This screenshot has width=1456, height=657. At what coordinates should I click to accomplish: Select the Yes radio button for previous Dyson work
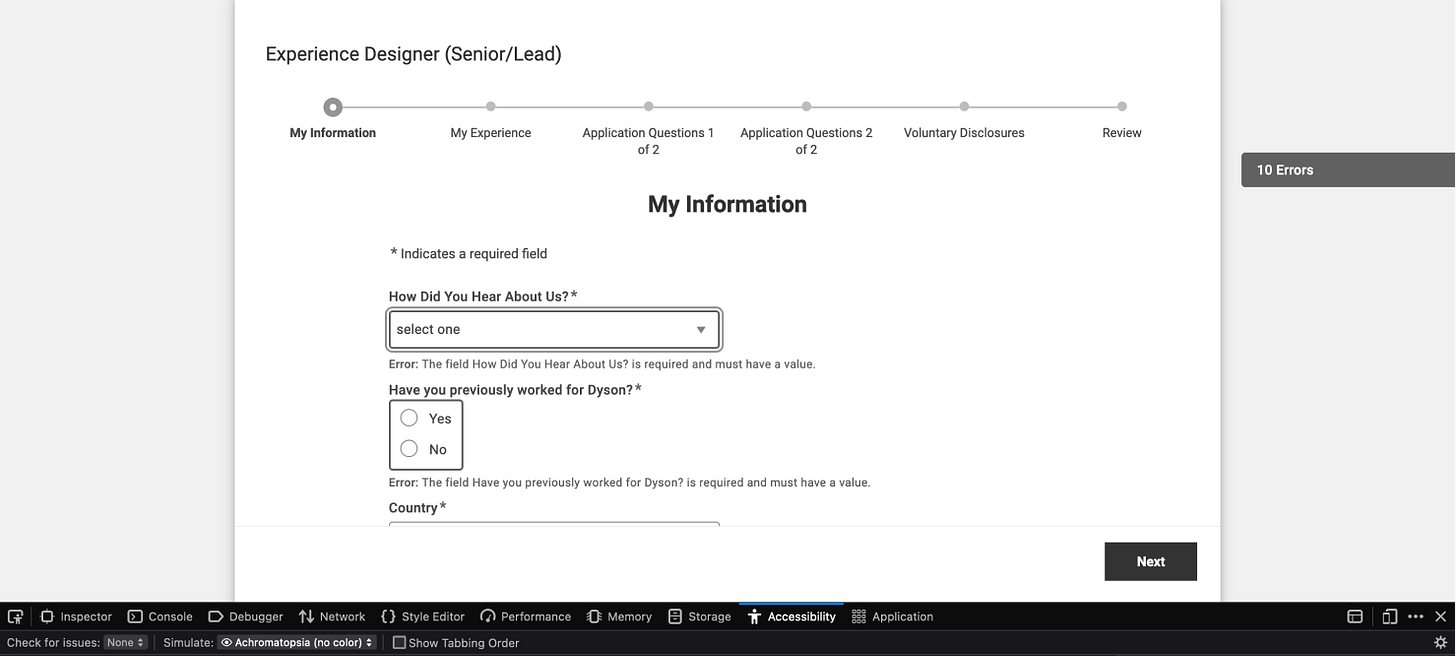tap(409, 418)
